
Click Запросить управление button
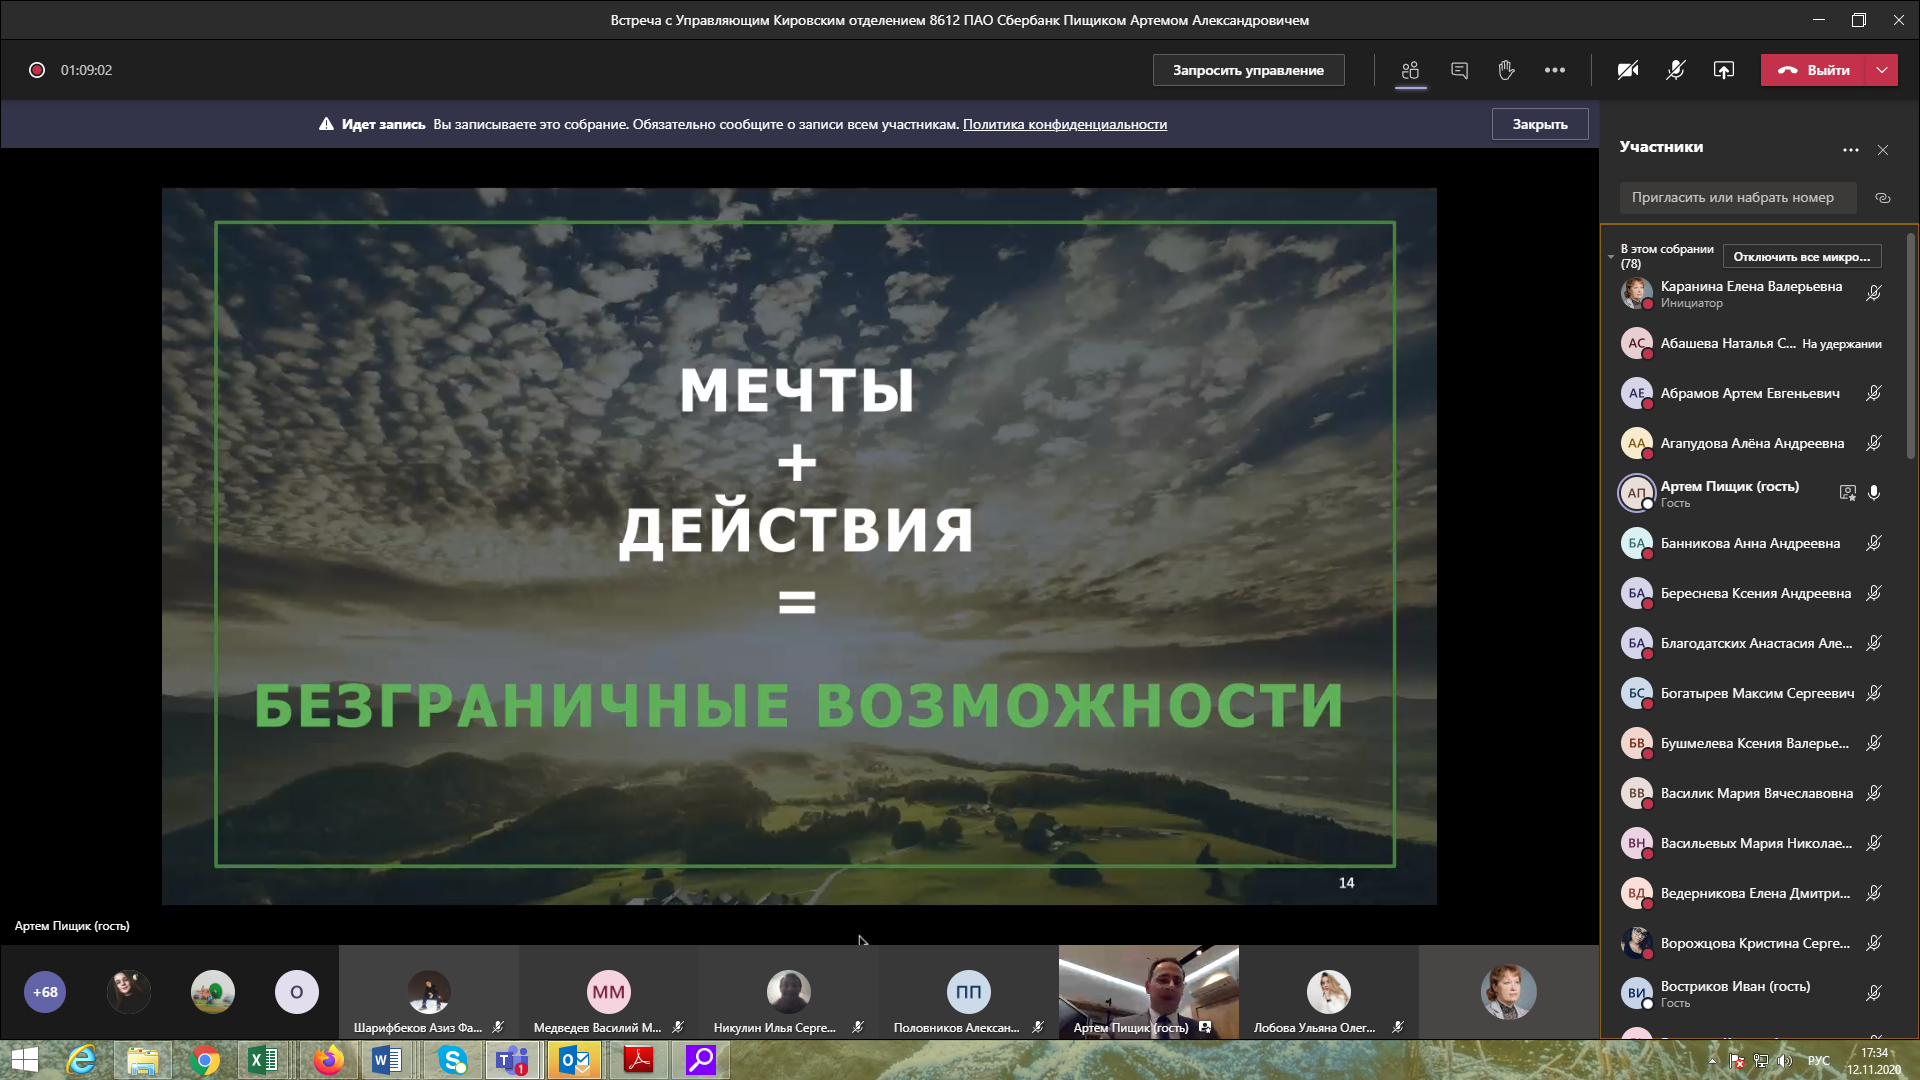pyautogui.click(x=1248, y=70)
